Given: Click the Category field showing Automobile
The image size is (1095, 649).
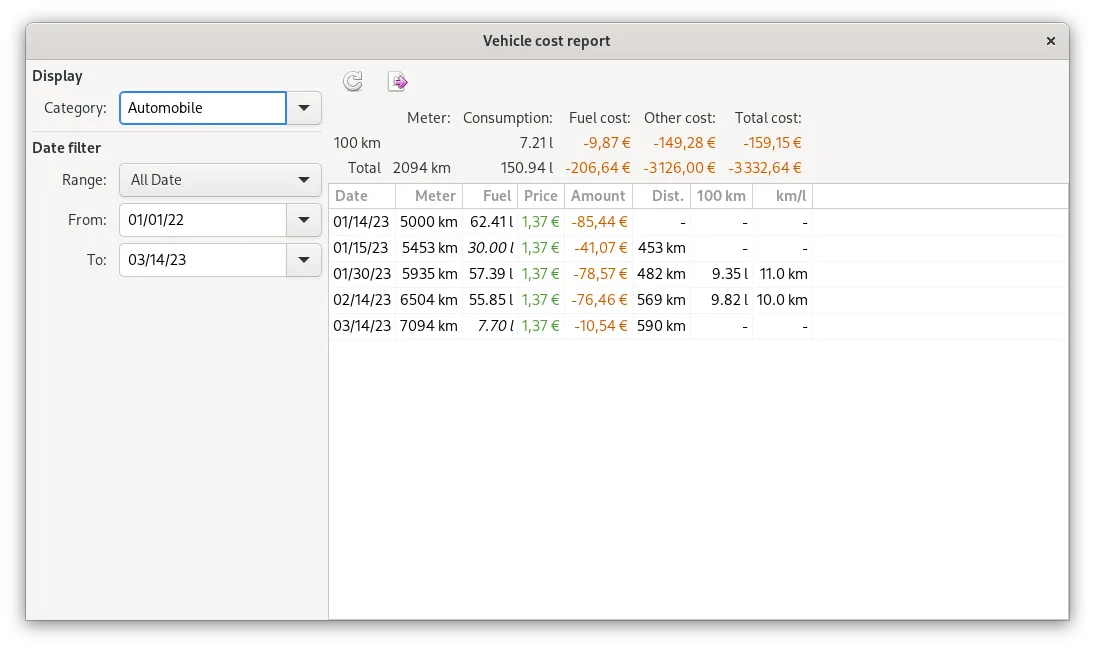Looking at the screenshot, I should click(x=203, y=108).
